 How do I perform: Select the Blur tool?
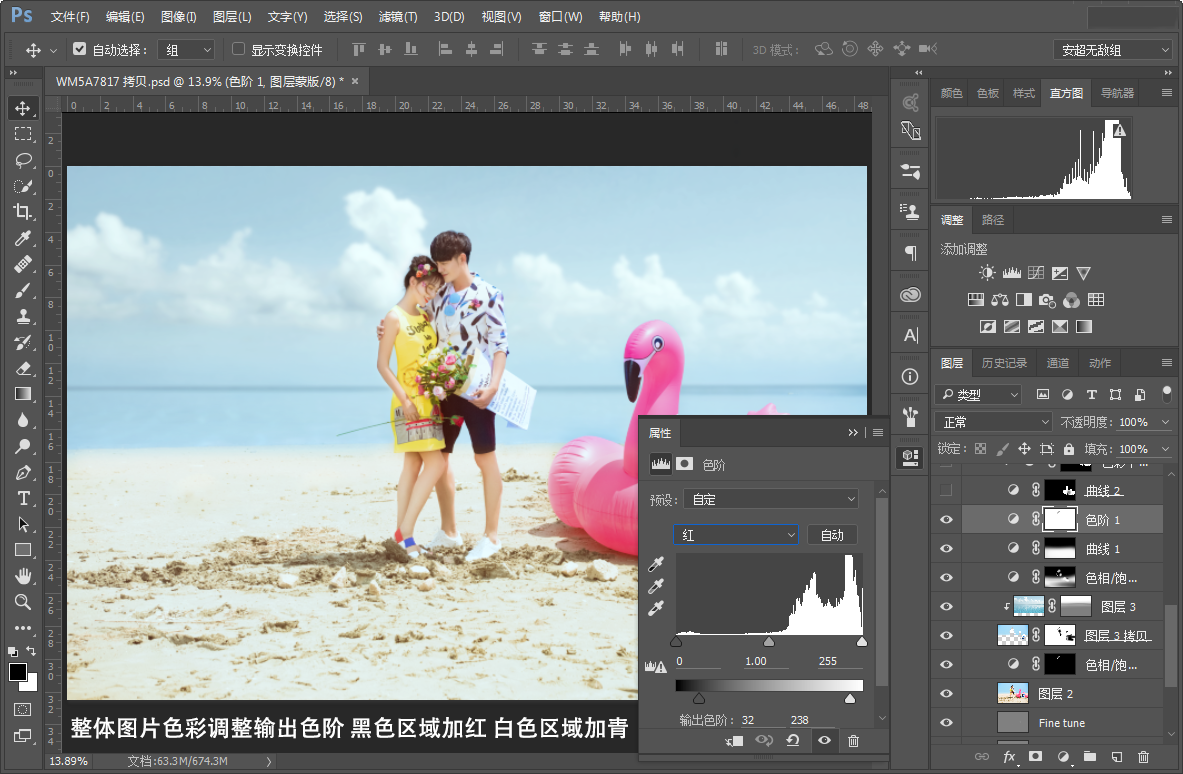click(x=23, y=420)
